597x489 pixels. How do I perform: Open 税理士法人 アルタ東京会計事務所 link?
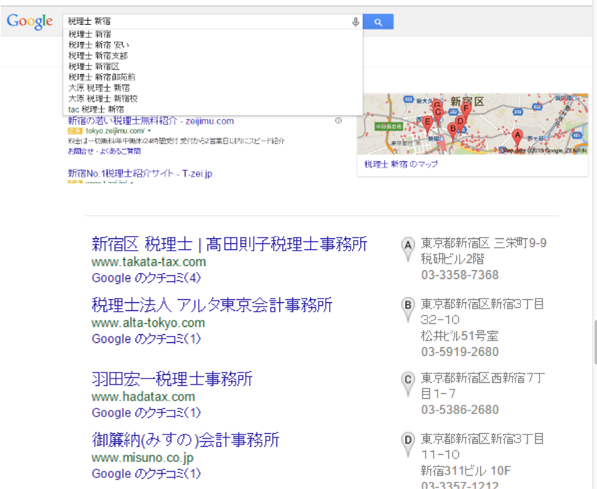coord(212,305)
